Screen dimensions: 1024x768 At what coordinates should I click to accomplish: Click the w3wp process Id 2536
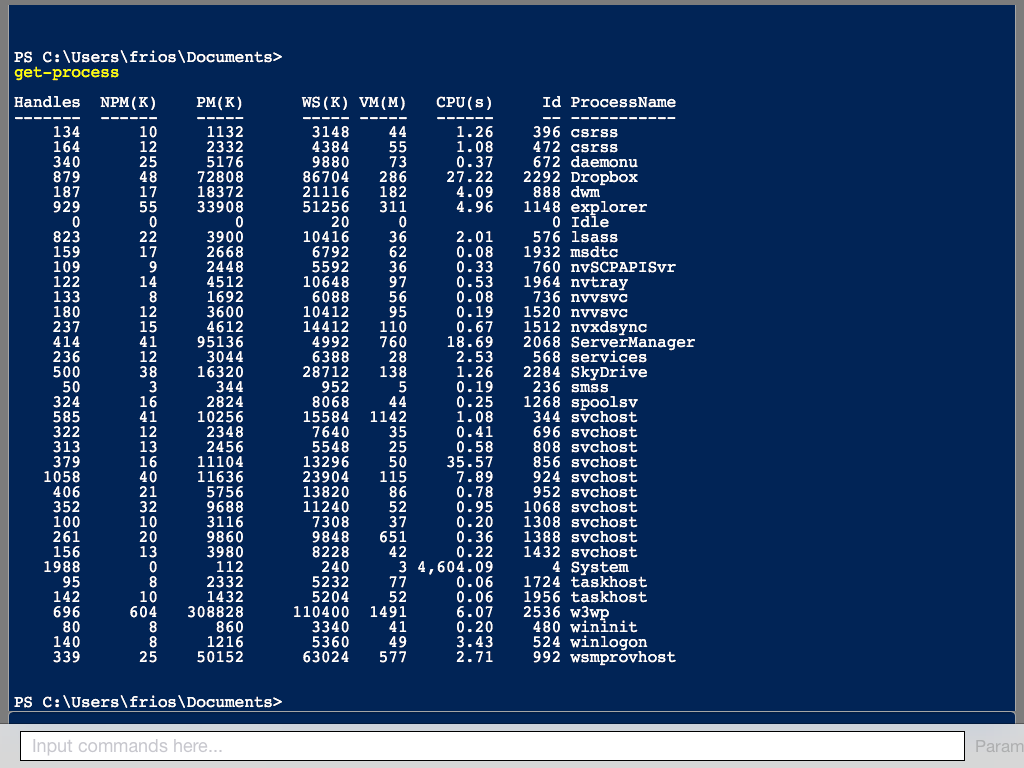[x=541, y=613]
